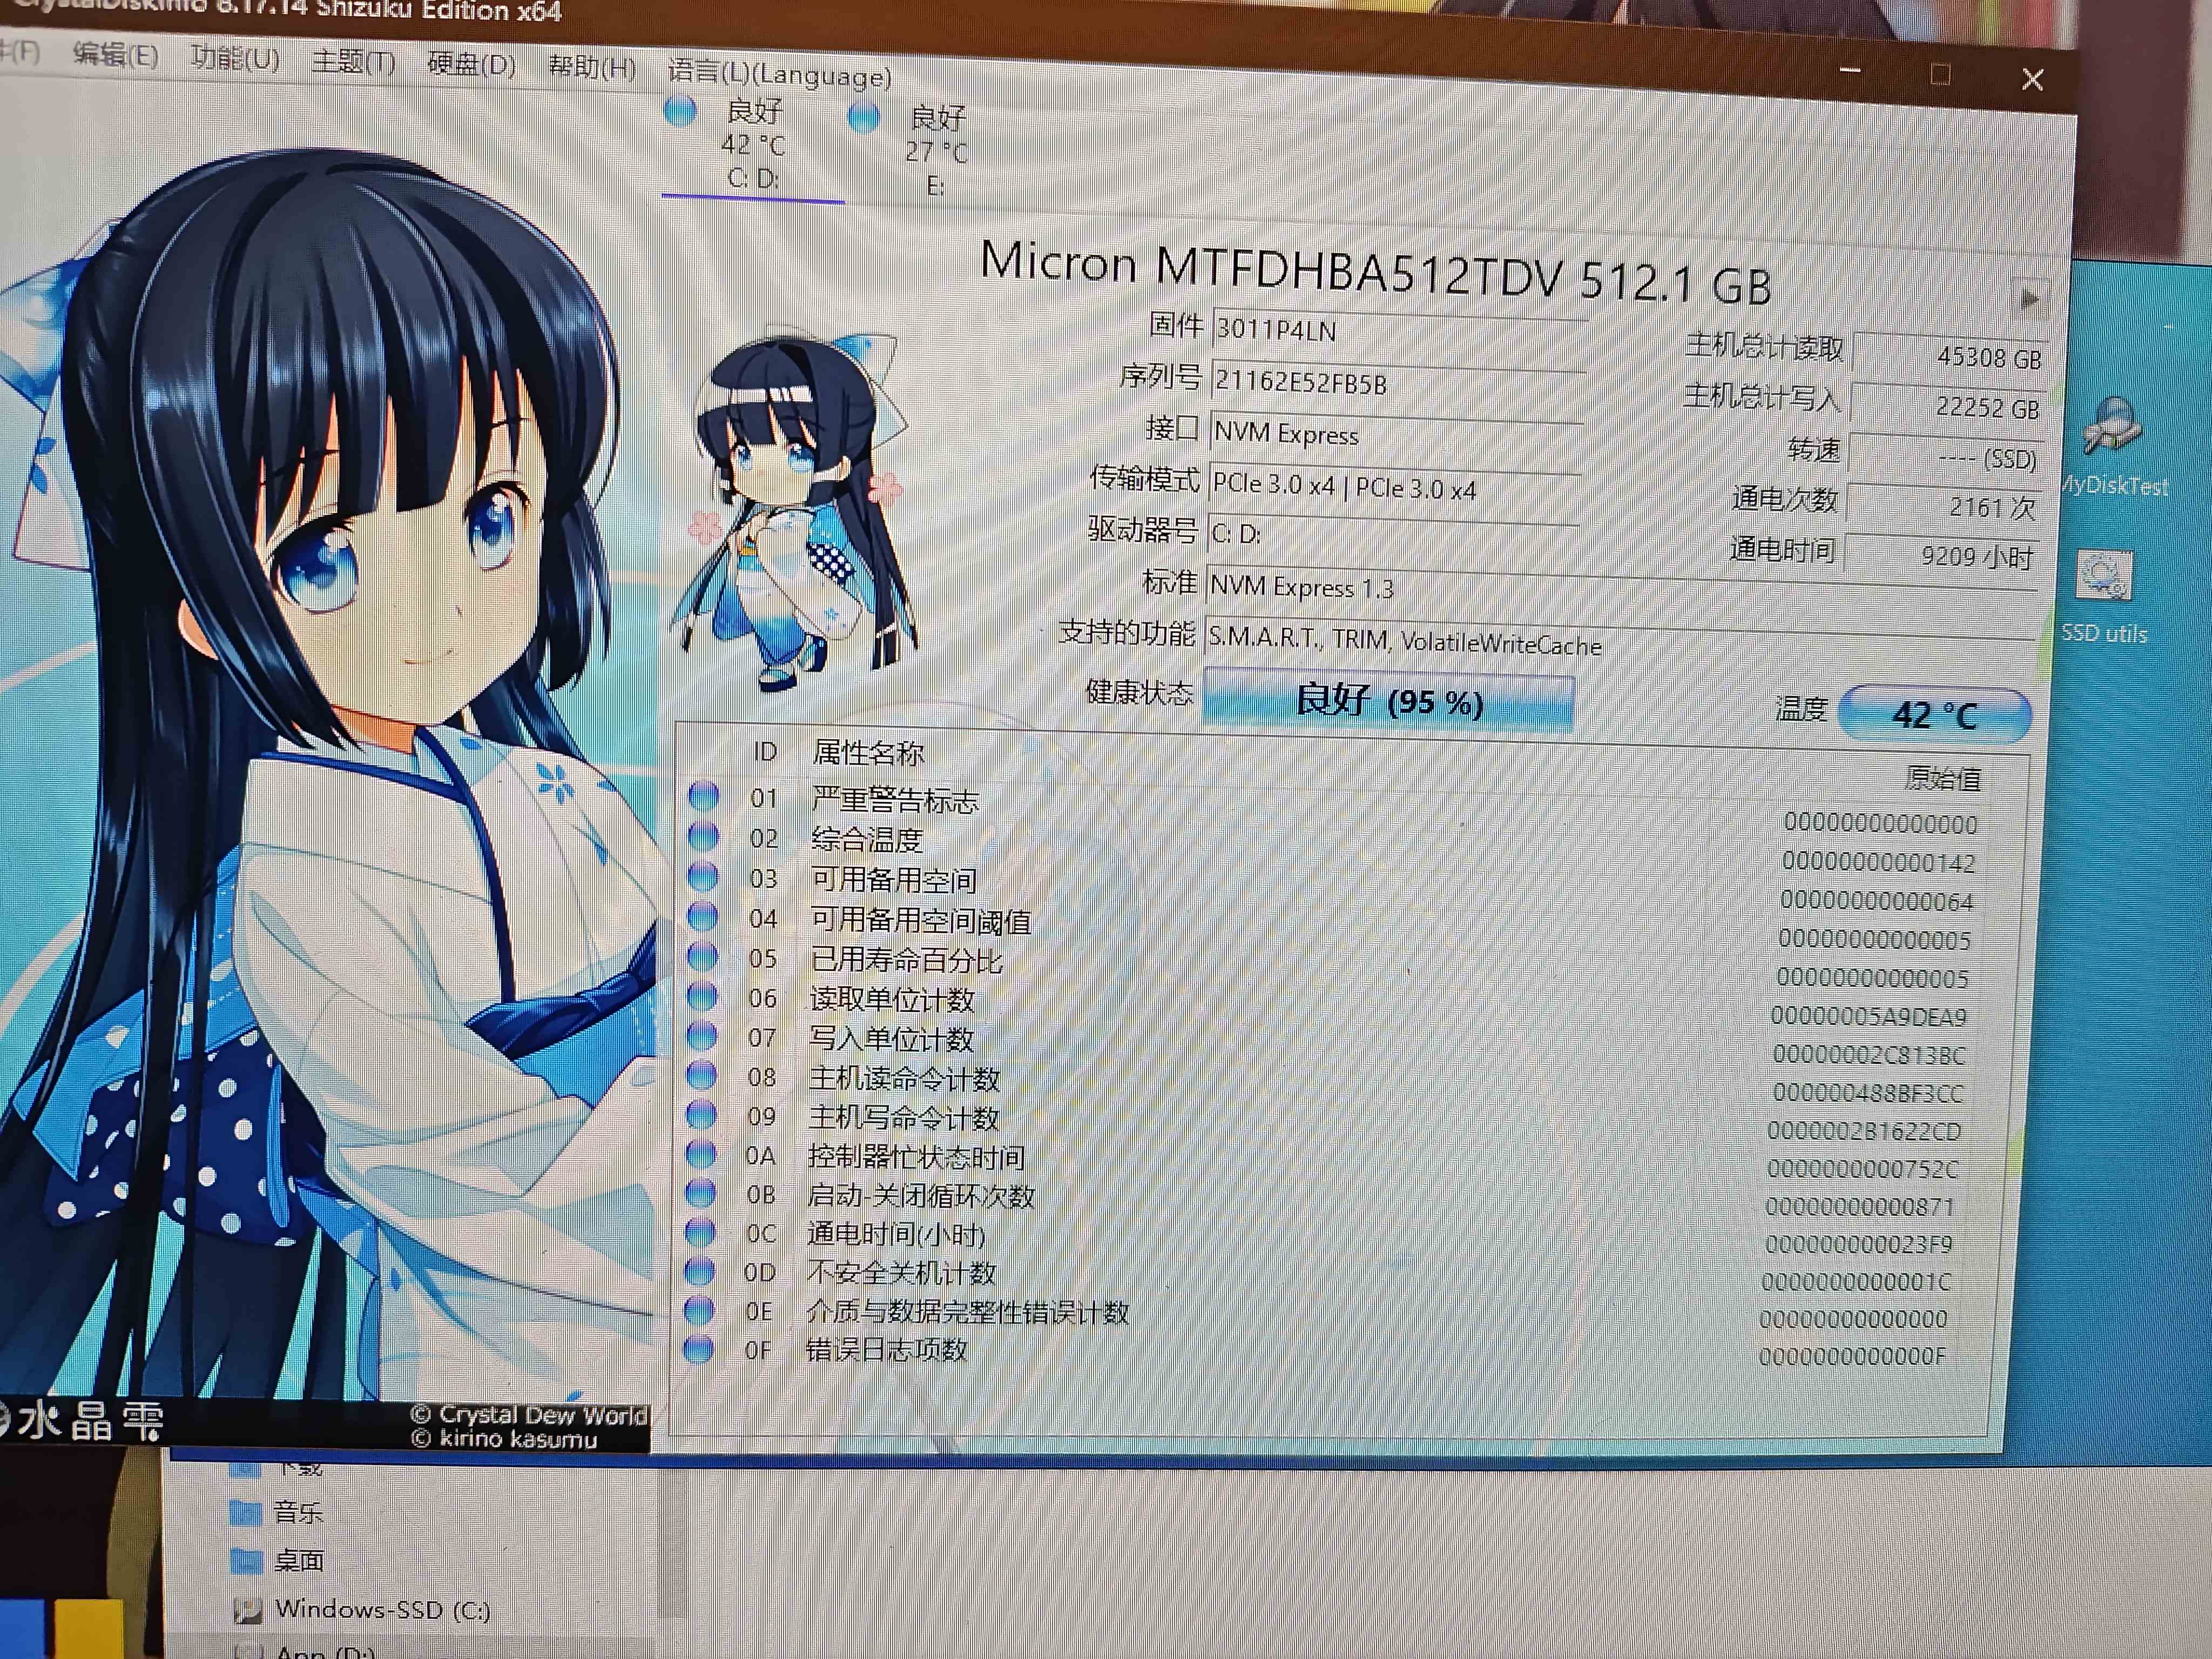Image resolution: width=2212 pixels, height=1659 pixels.
Task: Click the 属性名称 column header
Action: [x=868, y=753]
